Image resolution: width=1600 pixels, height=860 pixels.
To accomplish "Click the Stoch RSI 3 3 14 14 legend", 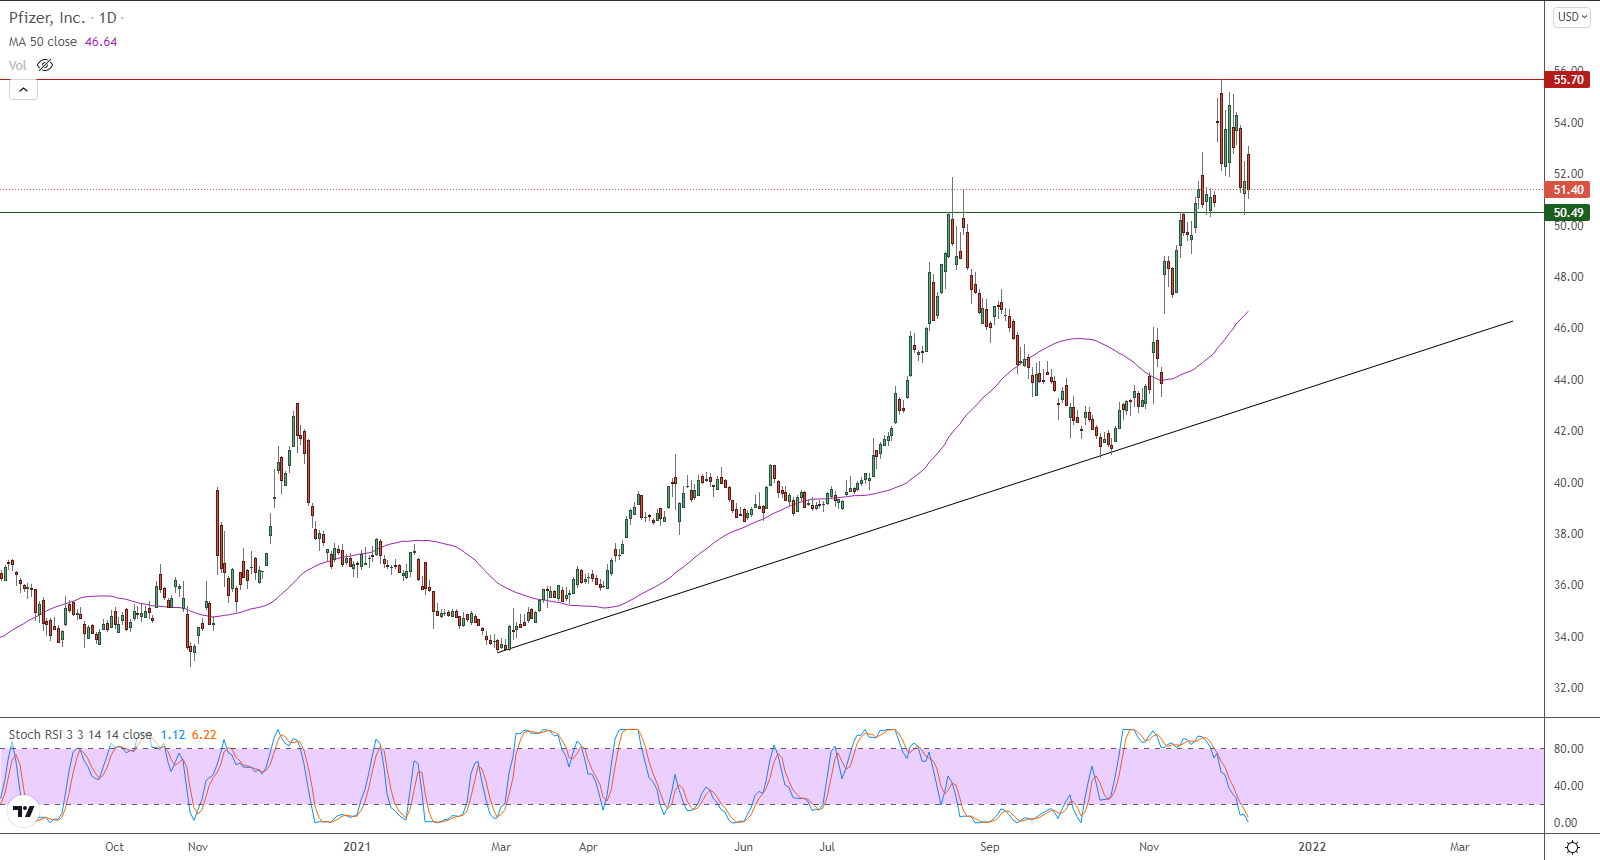I will click(80, 734).
